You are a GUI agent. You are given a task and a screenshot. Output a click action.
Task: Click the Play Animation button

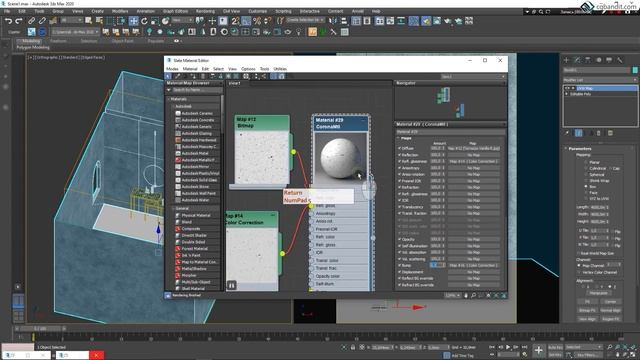508,347
